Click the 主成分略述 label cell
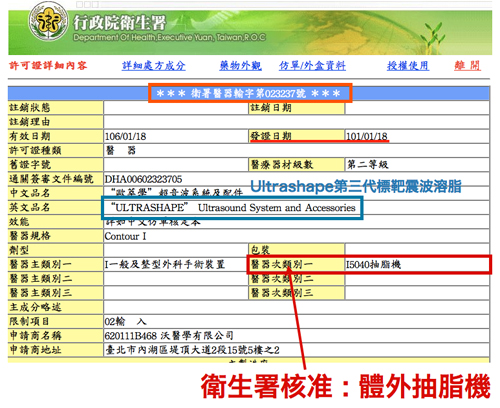500x408 pixels. [x=56, y=307]
